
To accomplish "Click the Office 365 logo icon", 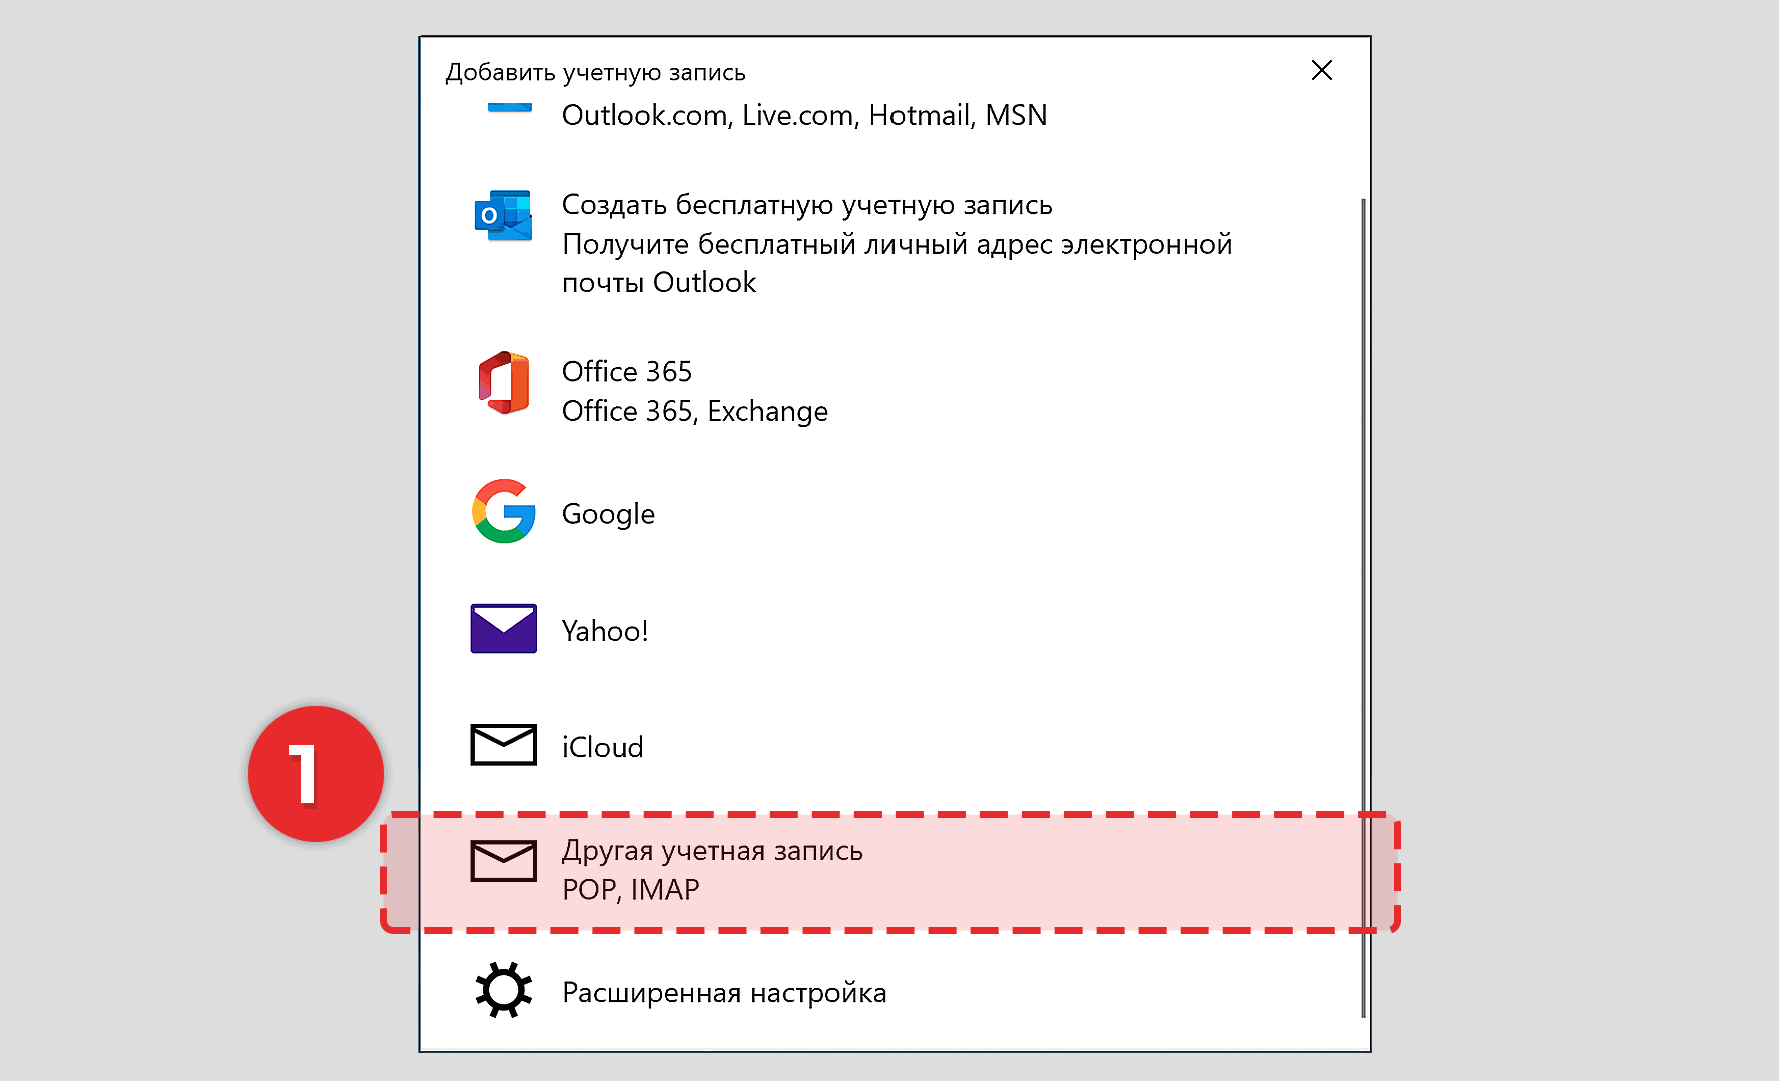I will click(x=503, y=382).
